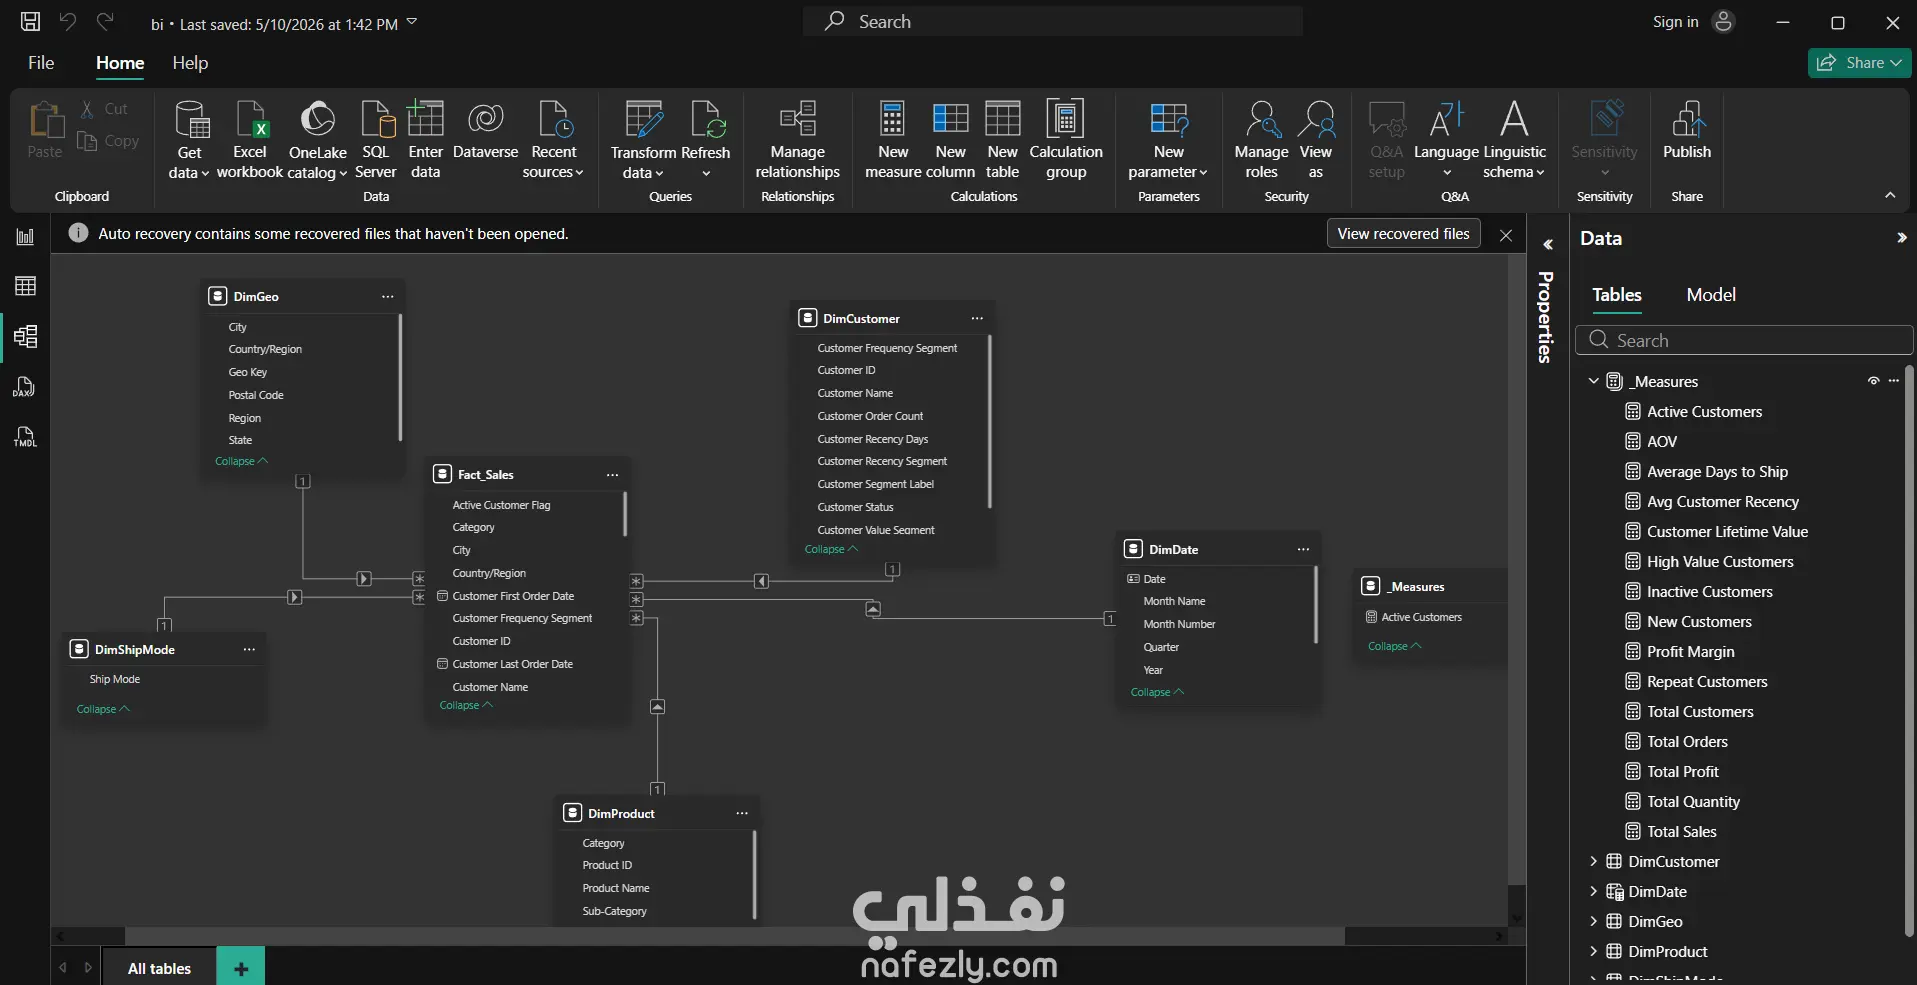Refresh the data model
Screen dimensions: 1917x985
tap(706, 140)
